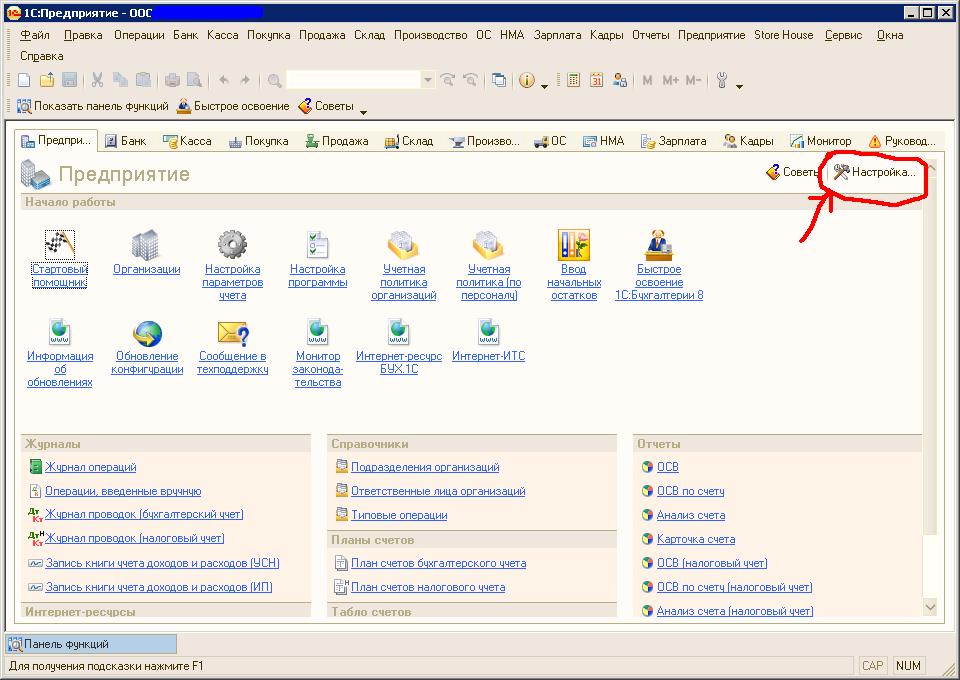The height and width of the screenshot is (680, 960).
Task: Switch to the Склад tab
Action: (x=408, y=141)
